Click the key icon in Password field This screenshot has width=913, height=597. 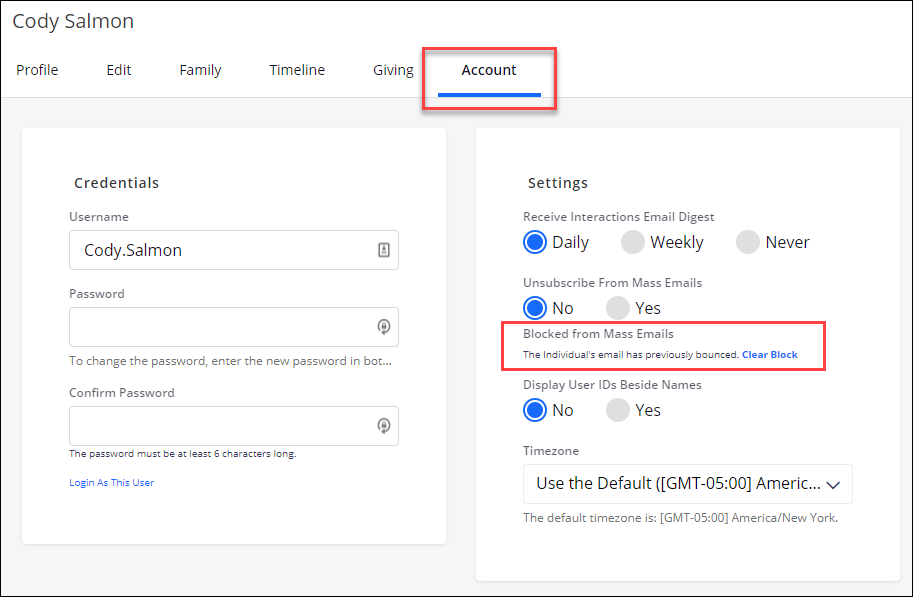pyautogui.click(x=383, y=327)
